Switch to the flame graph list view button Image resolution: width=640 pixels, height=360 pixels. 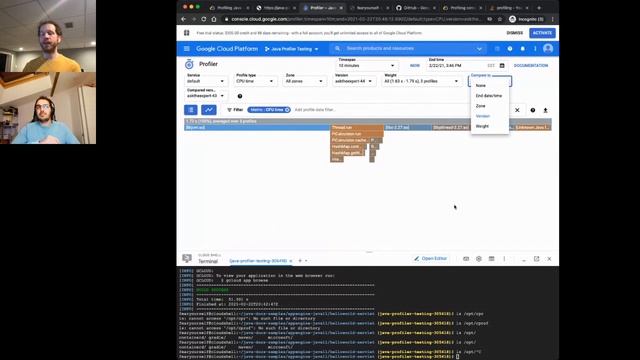click(x=191, y=110)
